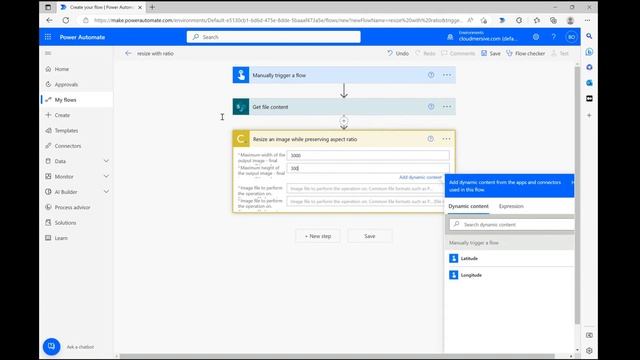Screen dimensions: 640x360
Task: Click Save button below the flow
Action: tap(369, 236)
